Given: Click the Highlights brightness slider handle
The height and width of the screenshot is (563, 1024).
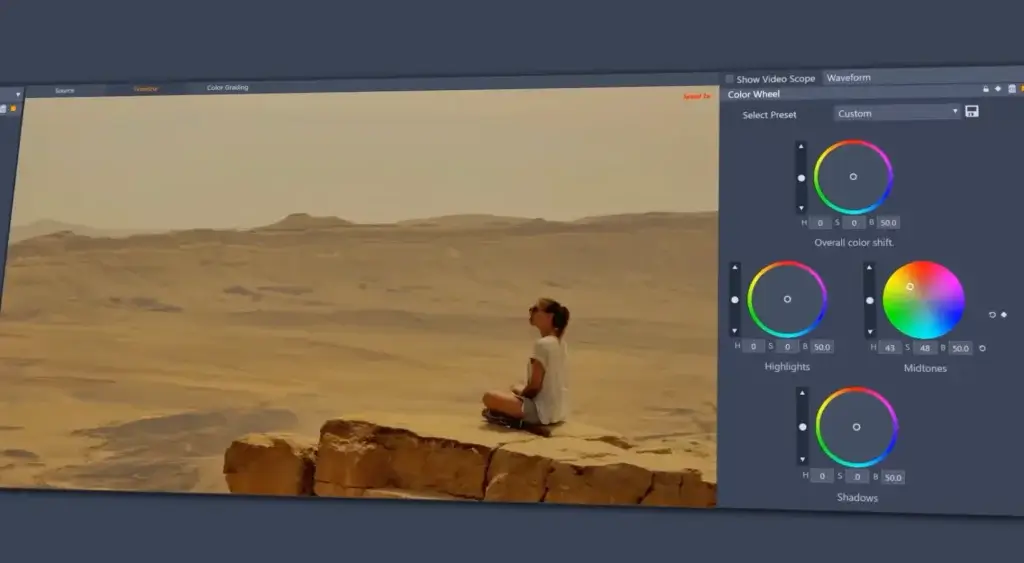Looking at the screenshot, I should click(x=735, y=299).
